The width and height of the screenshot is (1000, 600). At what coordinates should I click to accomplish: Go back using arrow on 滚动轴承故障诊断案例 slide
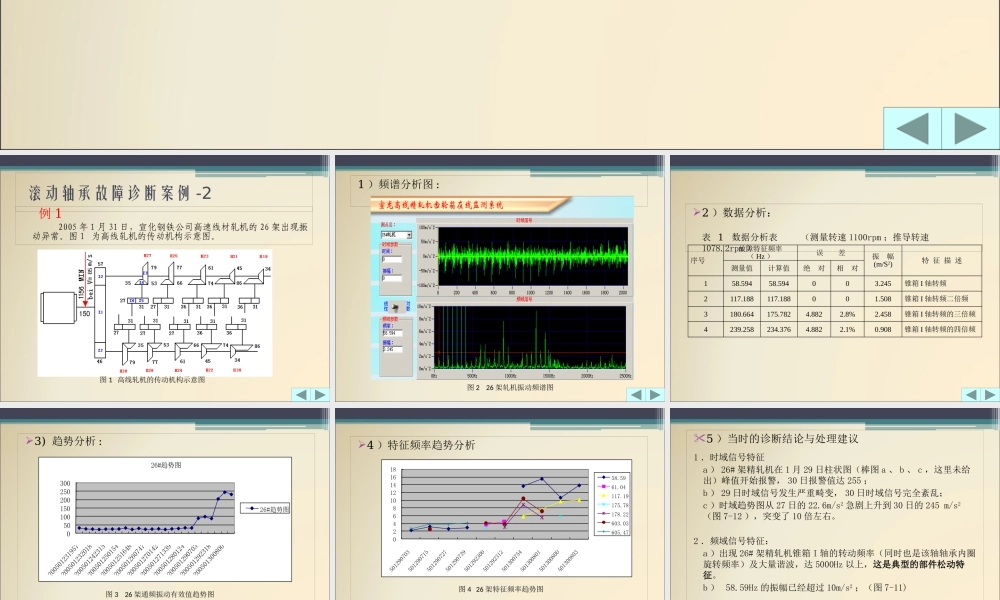[x=302, y=395]
